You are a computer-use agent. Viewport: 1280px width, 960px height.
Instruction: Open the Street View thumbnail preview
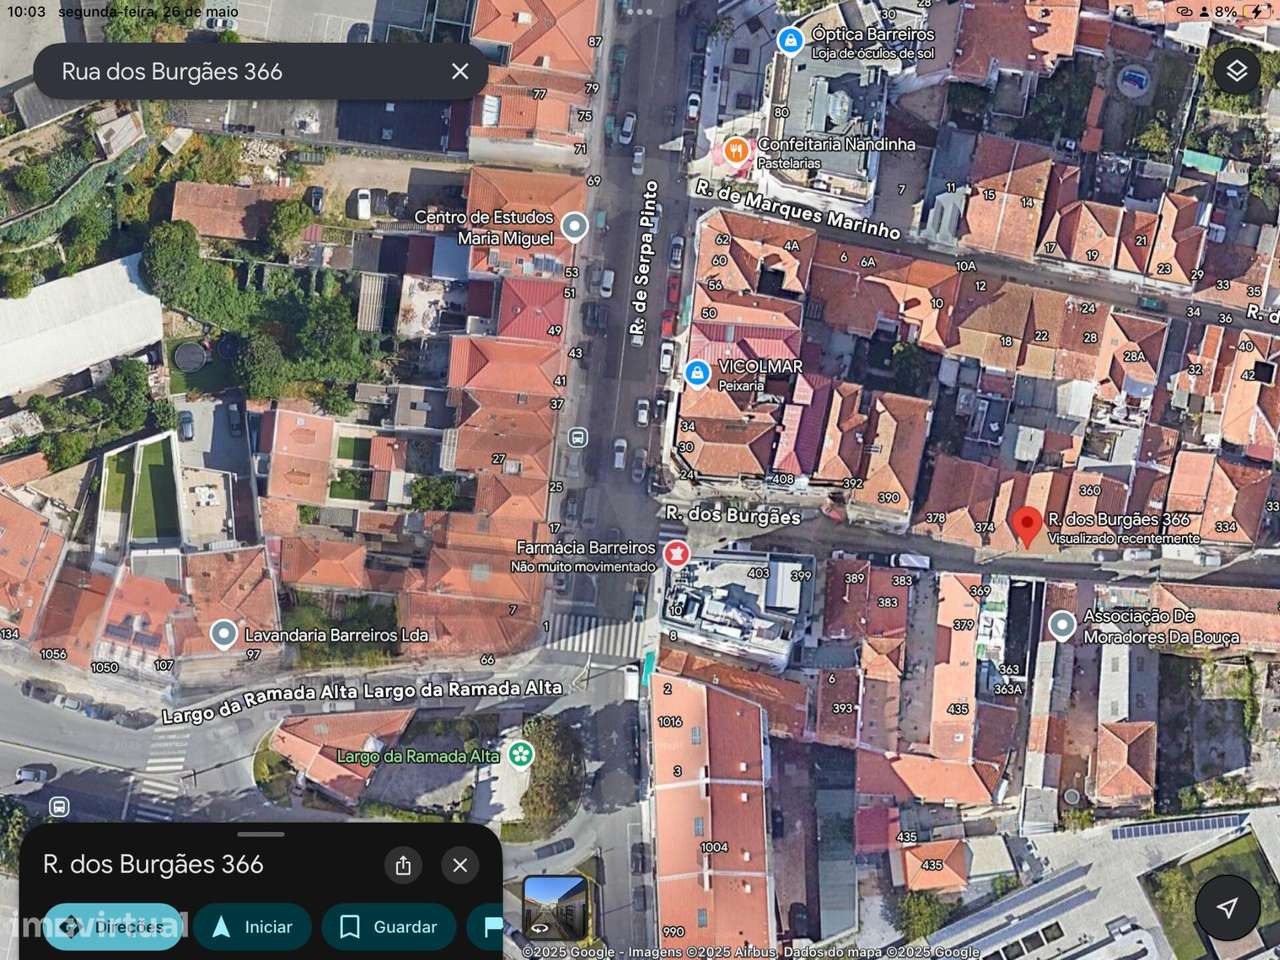[x=555, y=908]
